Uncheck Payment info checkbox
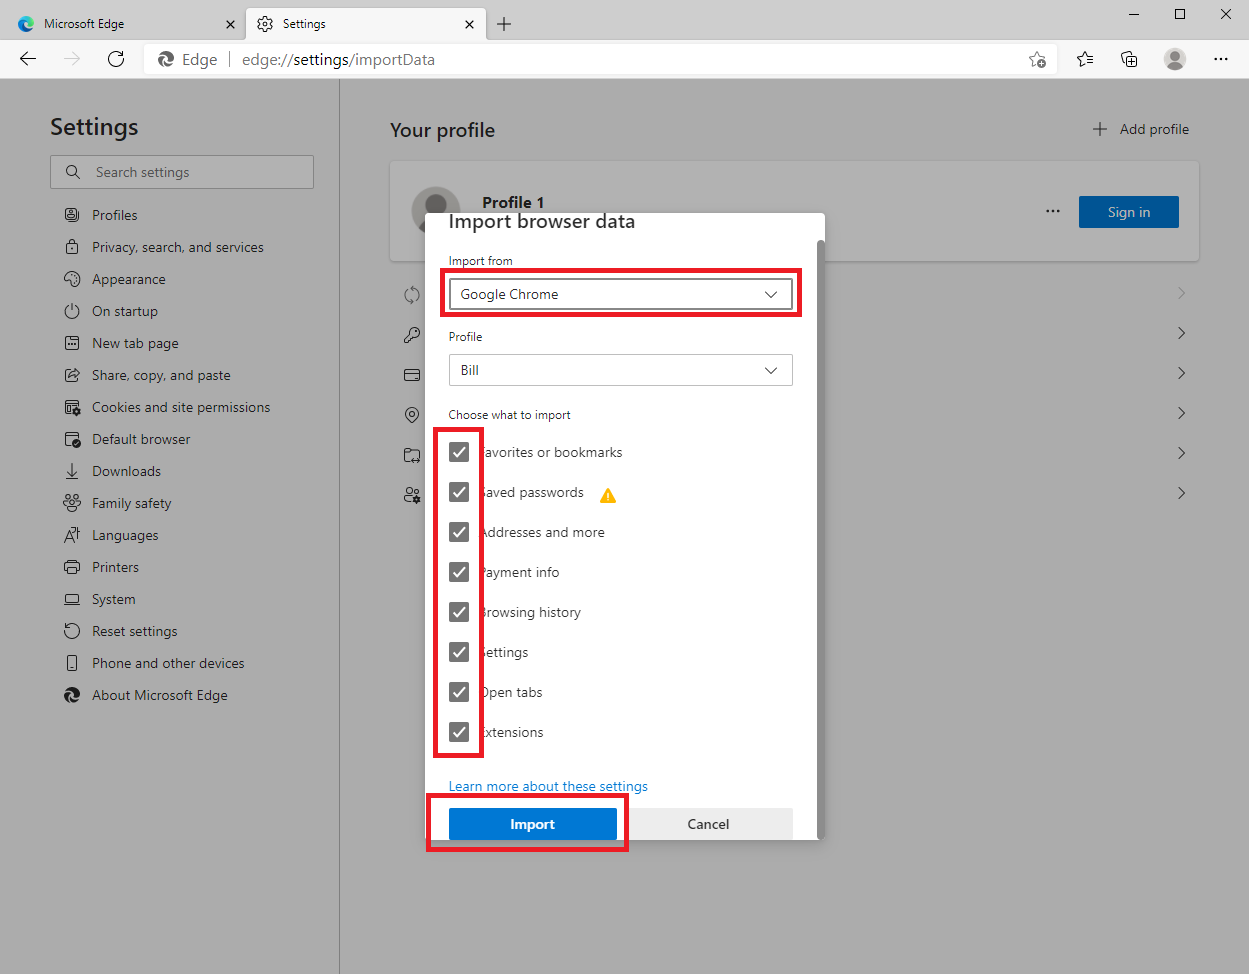This screenshot has height=974, width=1249. [x=459, y=572]
